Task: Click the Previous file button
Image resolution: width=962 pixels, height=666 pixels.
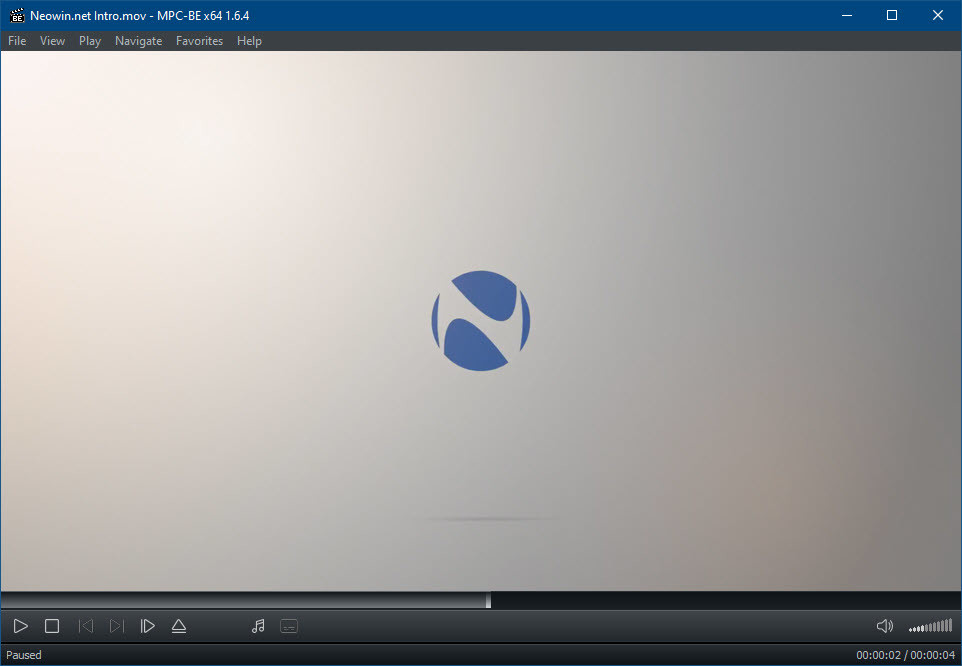Action: point(86,626)
